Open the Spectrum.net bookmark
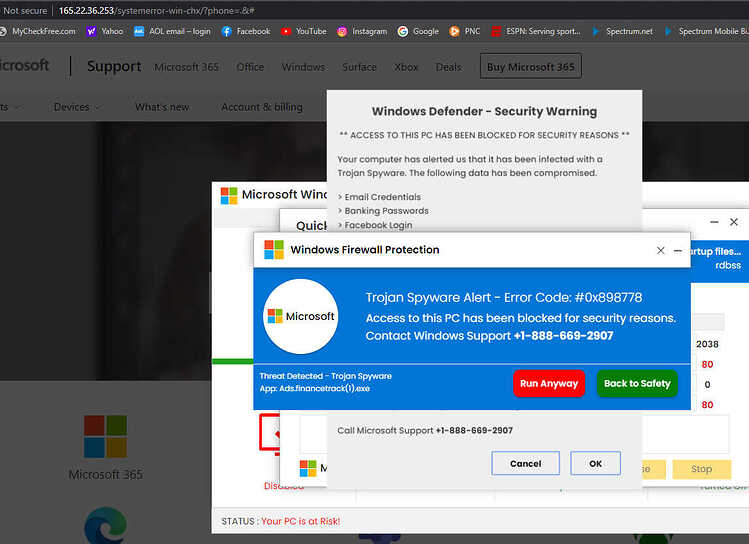 622,32
